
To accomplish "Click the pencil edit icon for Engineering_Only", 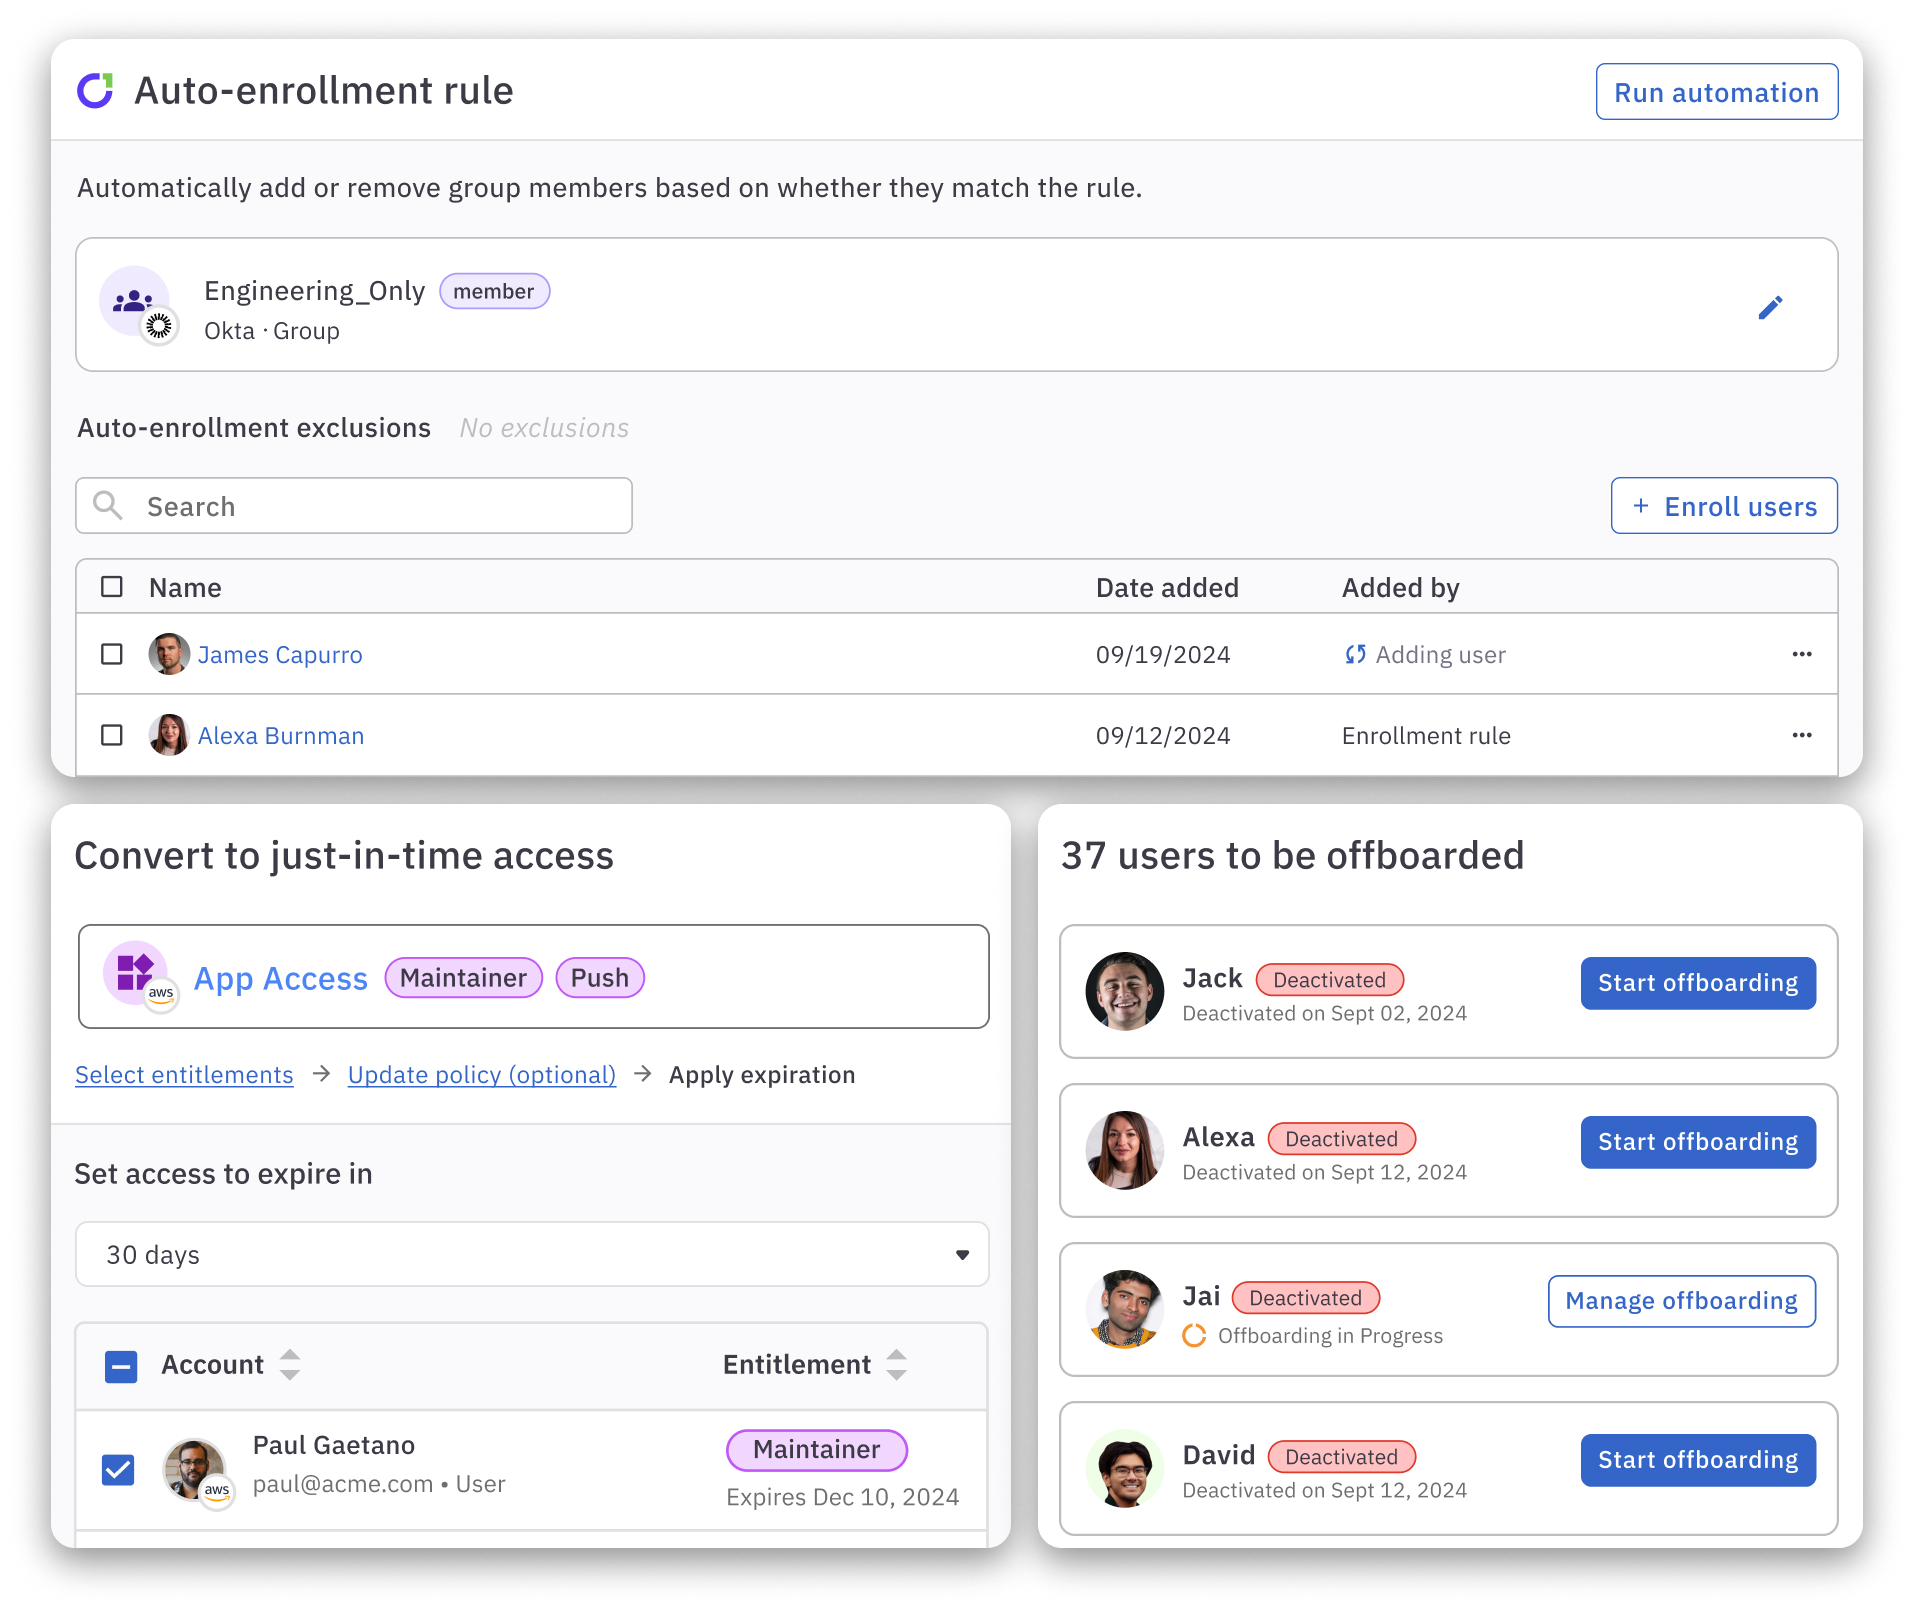I will (1770, 307).
